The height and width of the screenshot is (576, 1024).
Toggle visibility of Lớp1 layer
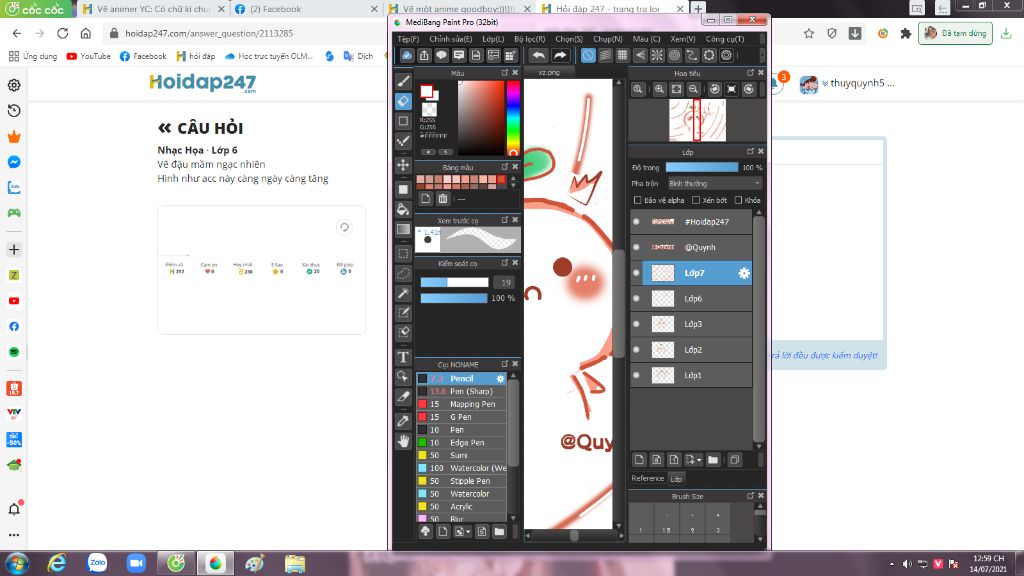[636, 376]
